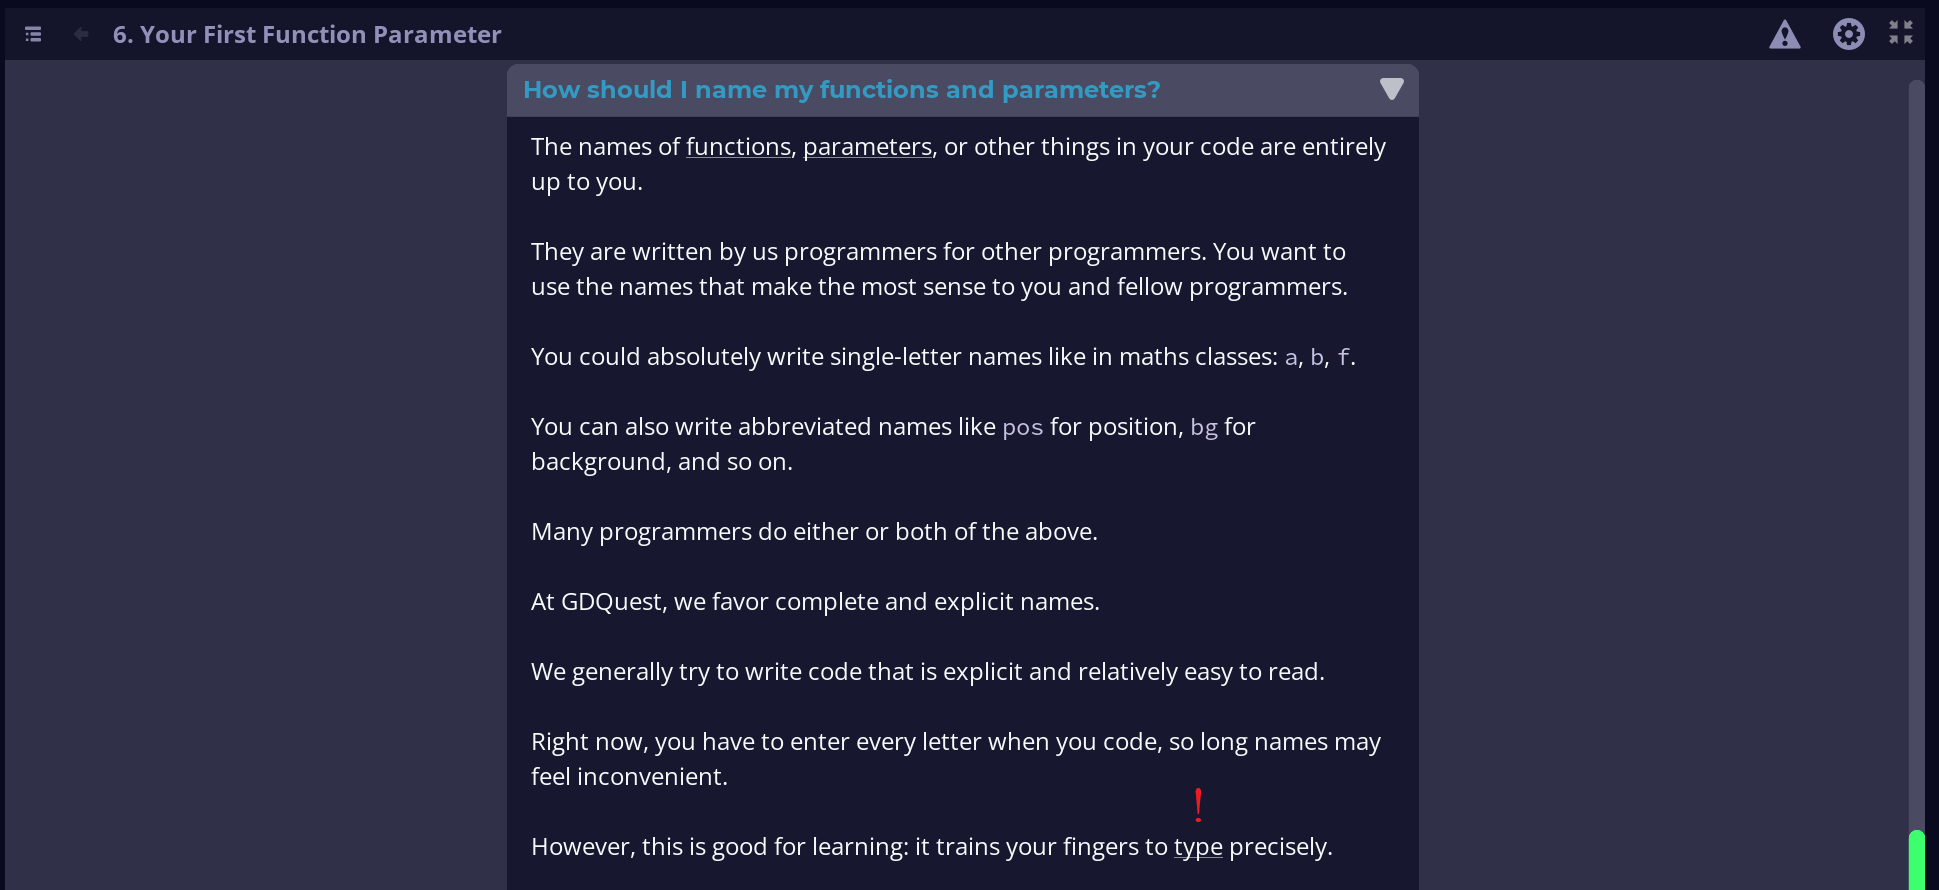
Task: Click the alert triangle icon
Action: 1784,34
